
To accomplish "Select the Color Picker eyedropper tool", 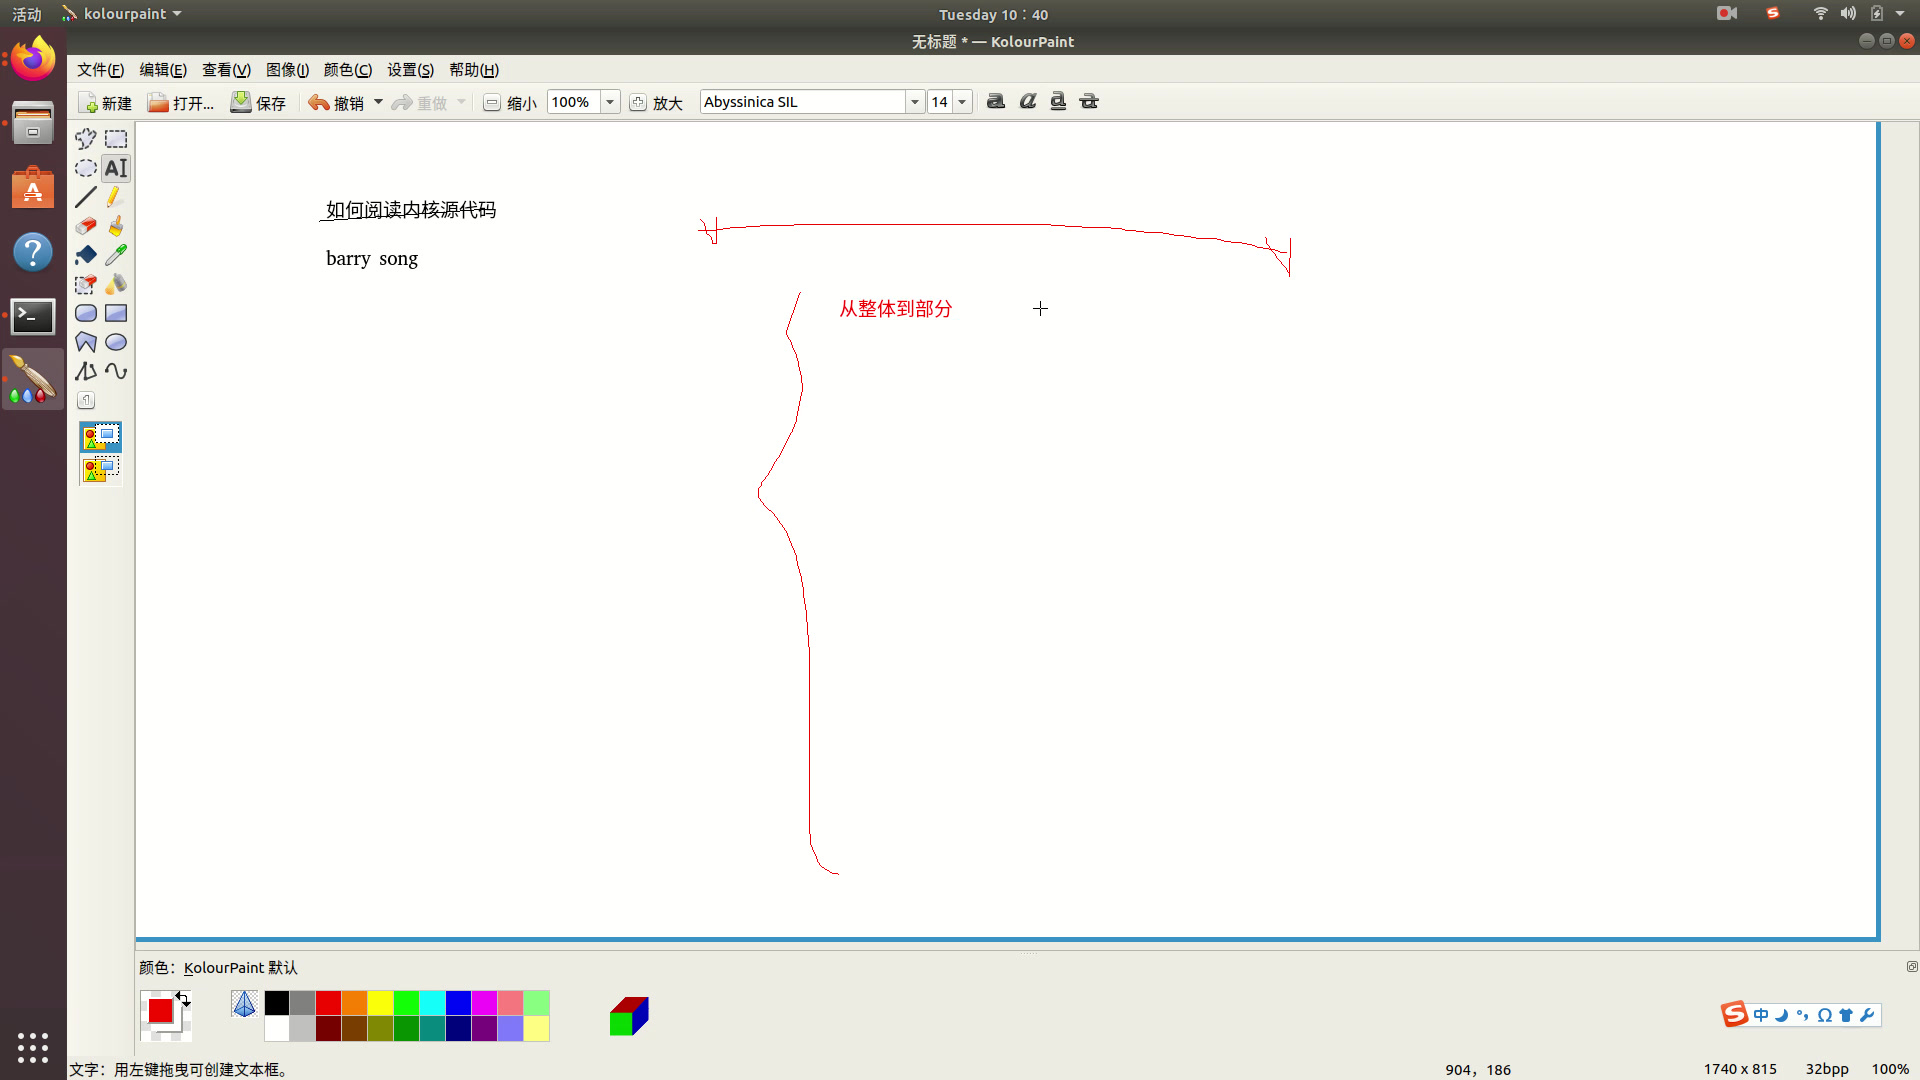I will 116,255.
